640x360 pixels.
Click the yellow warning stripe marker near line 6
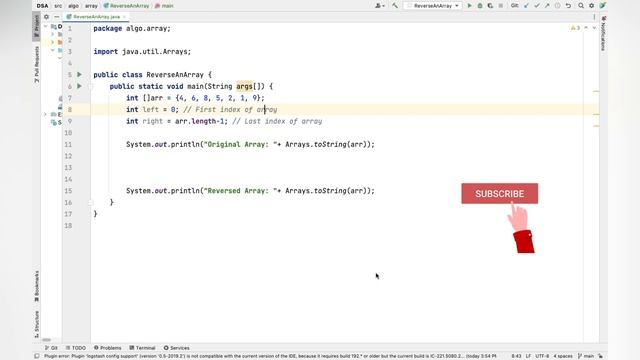[x=596, y=91]
